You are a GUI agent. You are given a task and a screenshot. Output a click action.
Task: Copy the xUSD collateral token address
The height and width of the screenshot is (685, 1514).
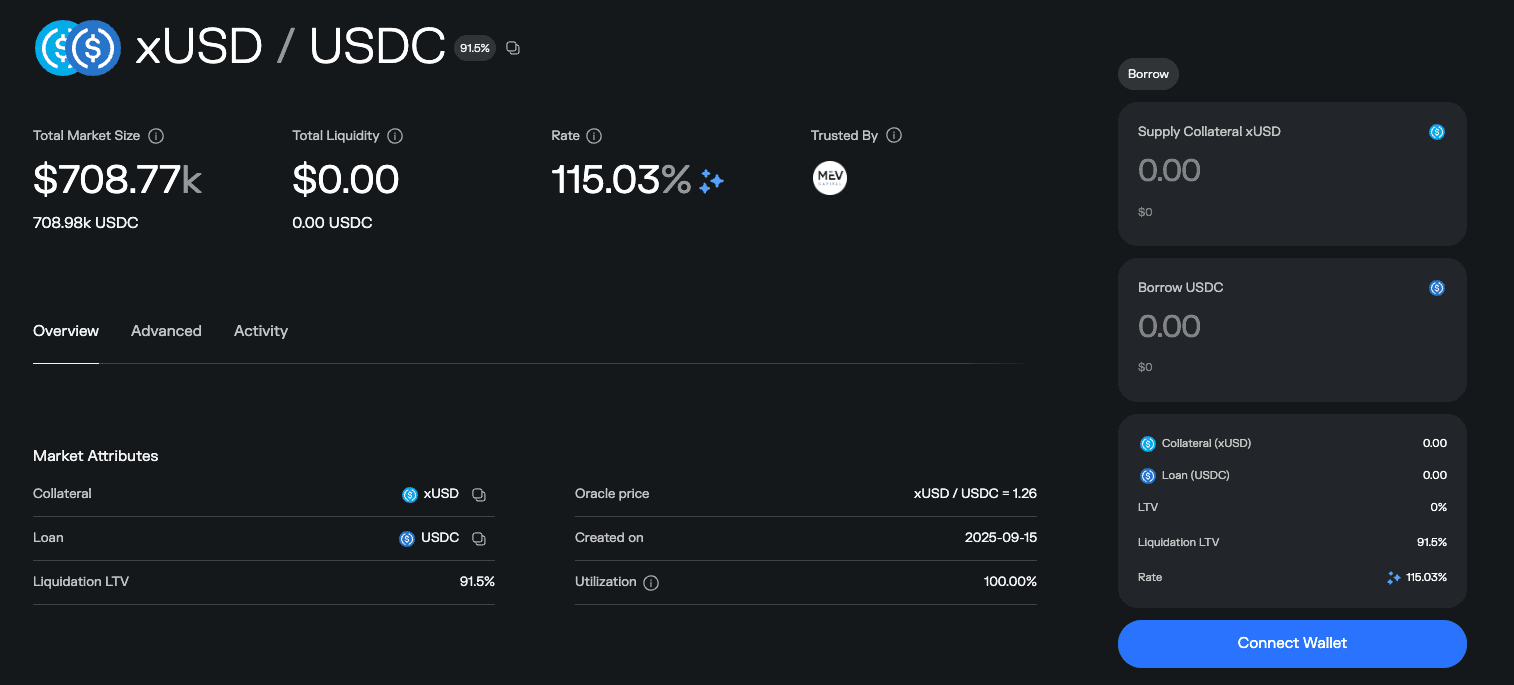pos(478,494)
